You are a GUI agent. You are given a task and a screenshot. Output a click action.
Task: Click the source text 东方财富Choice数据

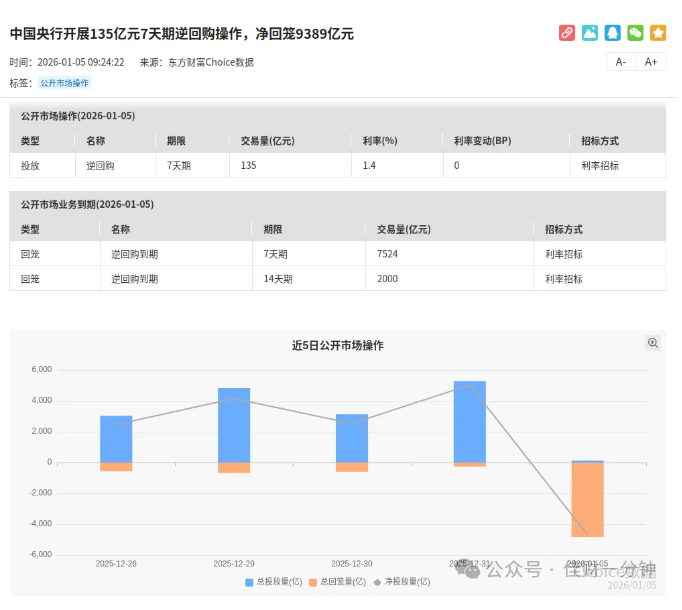pos(213,63)
